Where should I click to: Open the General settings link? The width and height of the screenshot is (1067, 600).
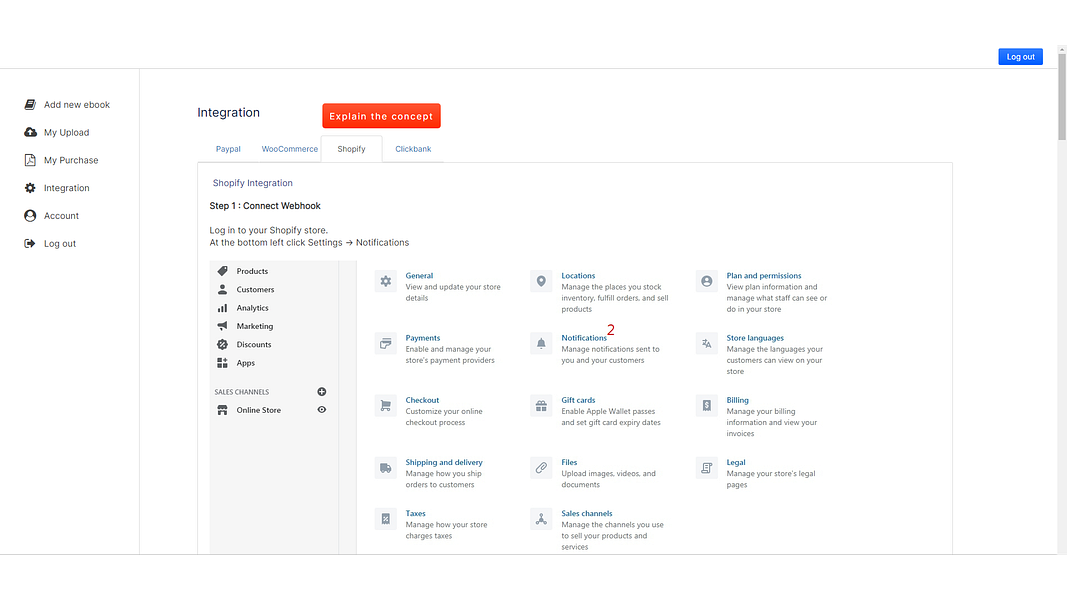tap(419, 276)
